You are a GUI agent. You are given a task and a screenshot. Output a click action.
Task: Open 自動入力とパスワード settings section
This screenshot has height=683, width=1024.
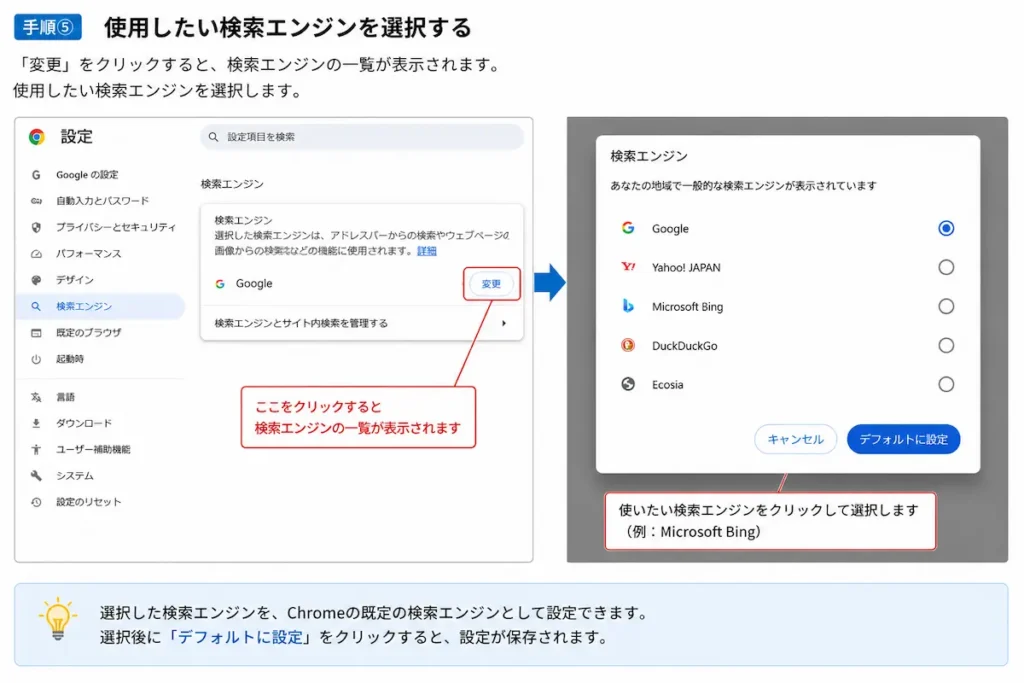102,201
